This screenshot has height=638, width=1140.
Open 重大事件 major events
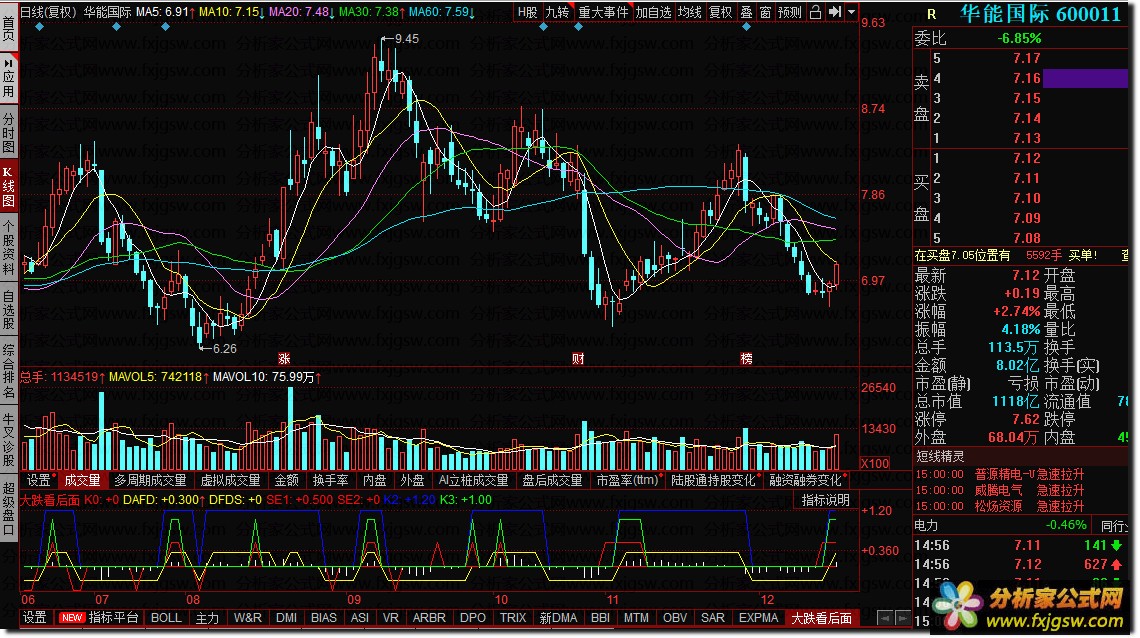click(x=603, y=12)
